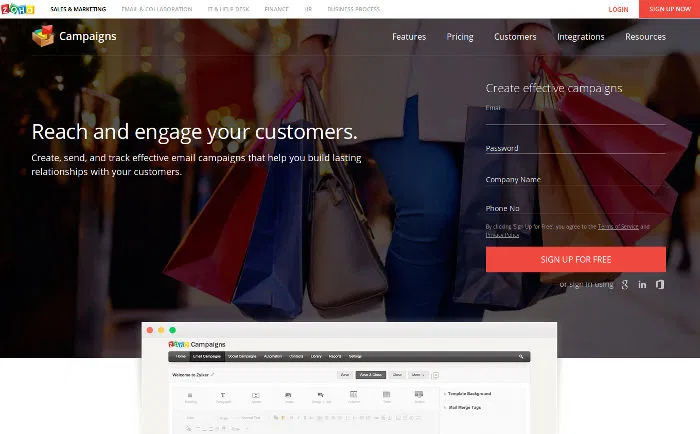This screenshot has height=434, width=700.
Task: Open the Resources page
Action: [646, 37]
